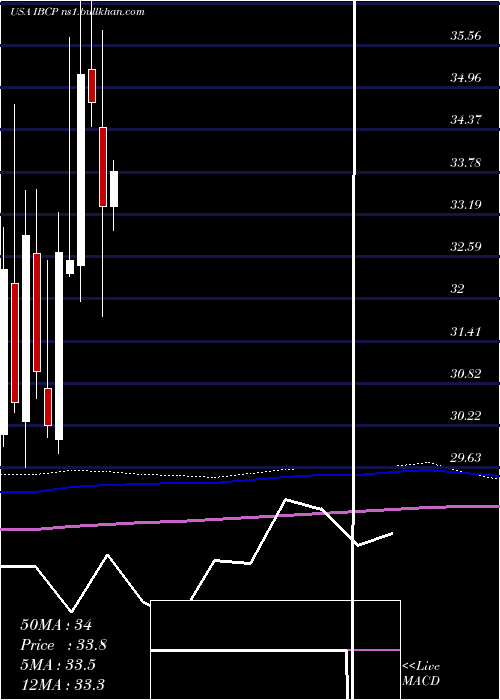Viewport: 500px width, 700px height.
Task: Click the 34.37 price axis label
Action: pyautogui.click(x=466, y=120)
